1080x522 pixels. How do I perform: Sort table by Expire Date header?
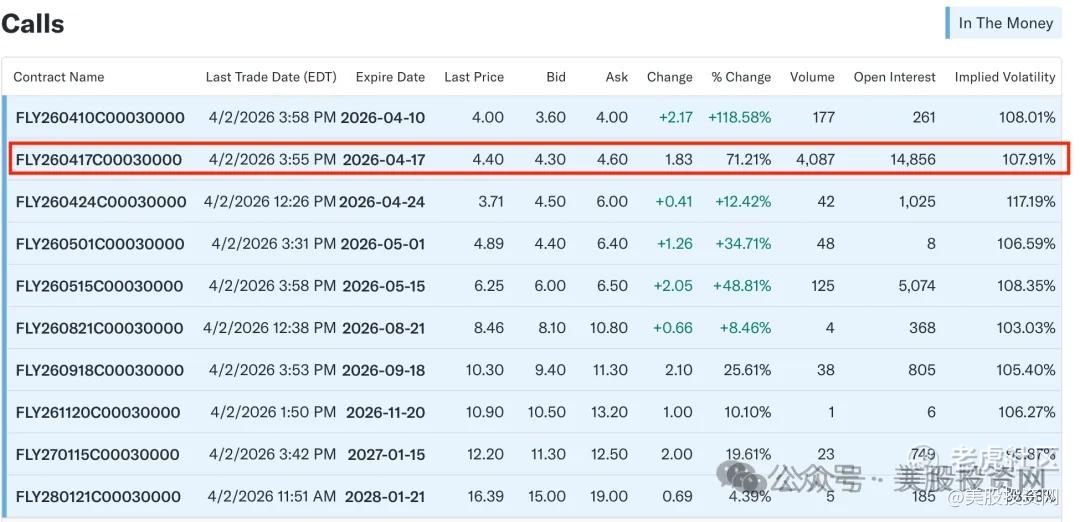(x=390, y=77)
